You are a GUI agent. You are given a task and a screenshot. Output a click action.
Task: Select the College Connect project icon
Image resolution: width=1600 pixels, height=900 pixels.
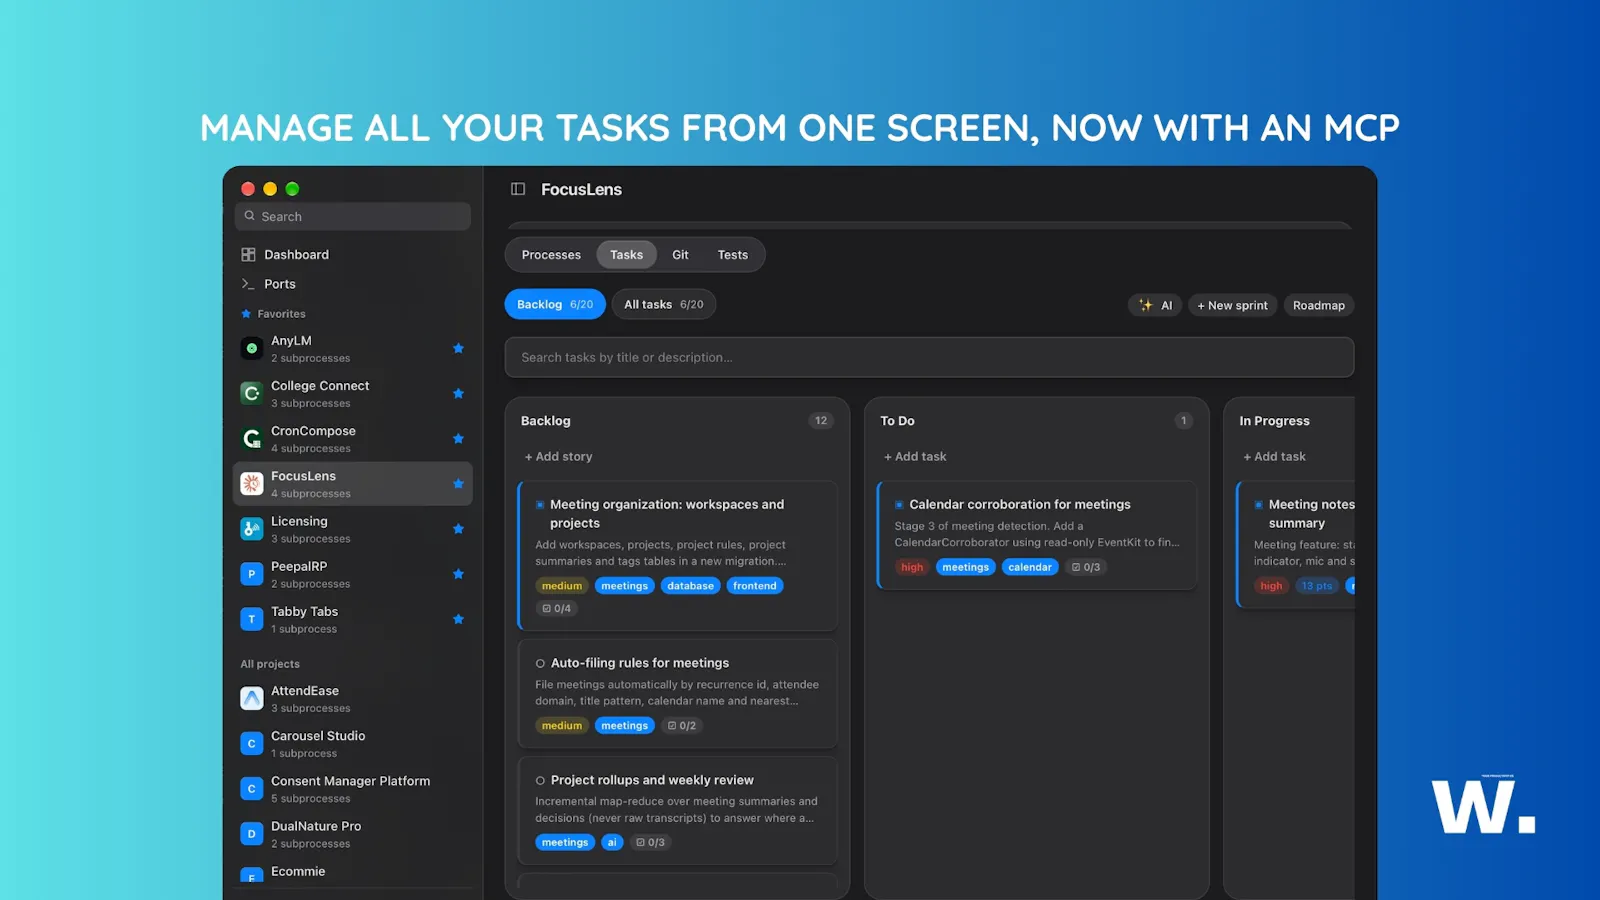pos(252,393)
